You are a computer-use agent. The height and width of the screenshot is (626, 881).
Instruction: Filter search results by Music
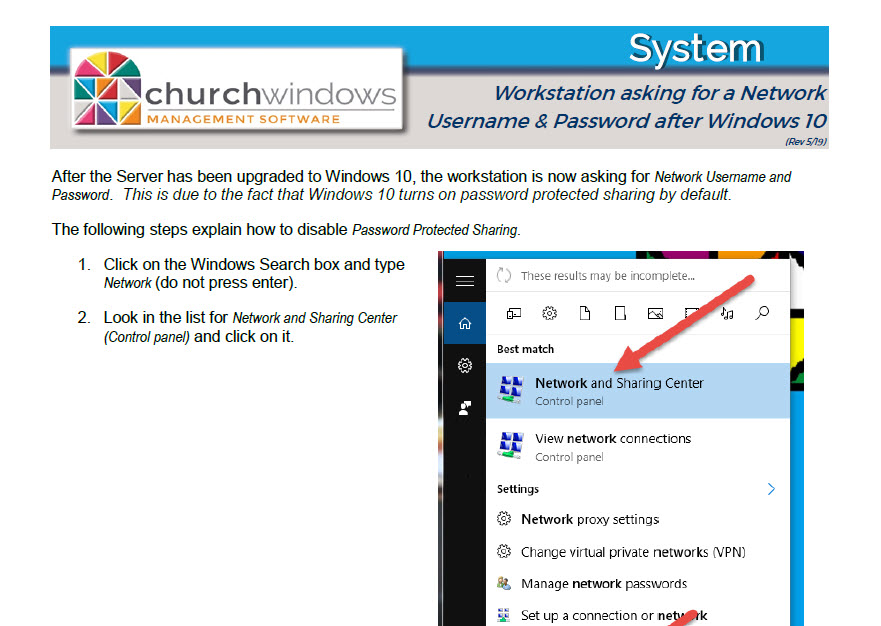pyautogui.click(x=727, y=314)
